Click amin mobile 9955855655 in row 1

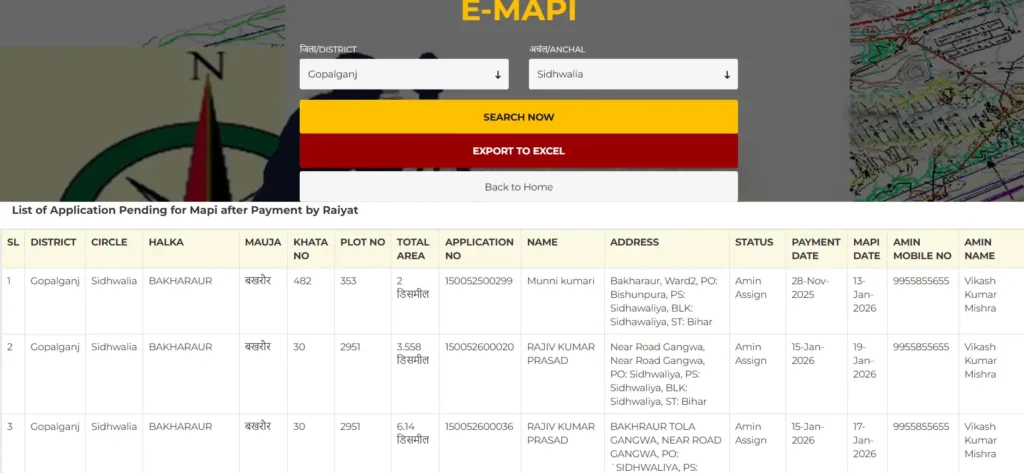[921, 281]
